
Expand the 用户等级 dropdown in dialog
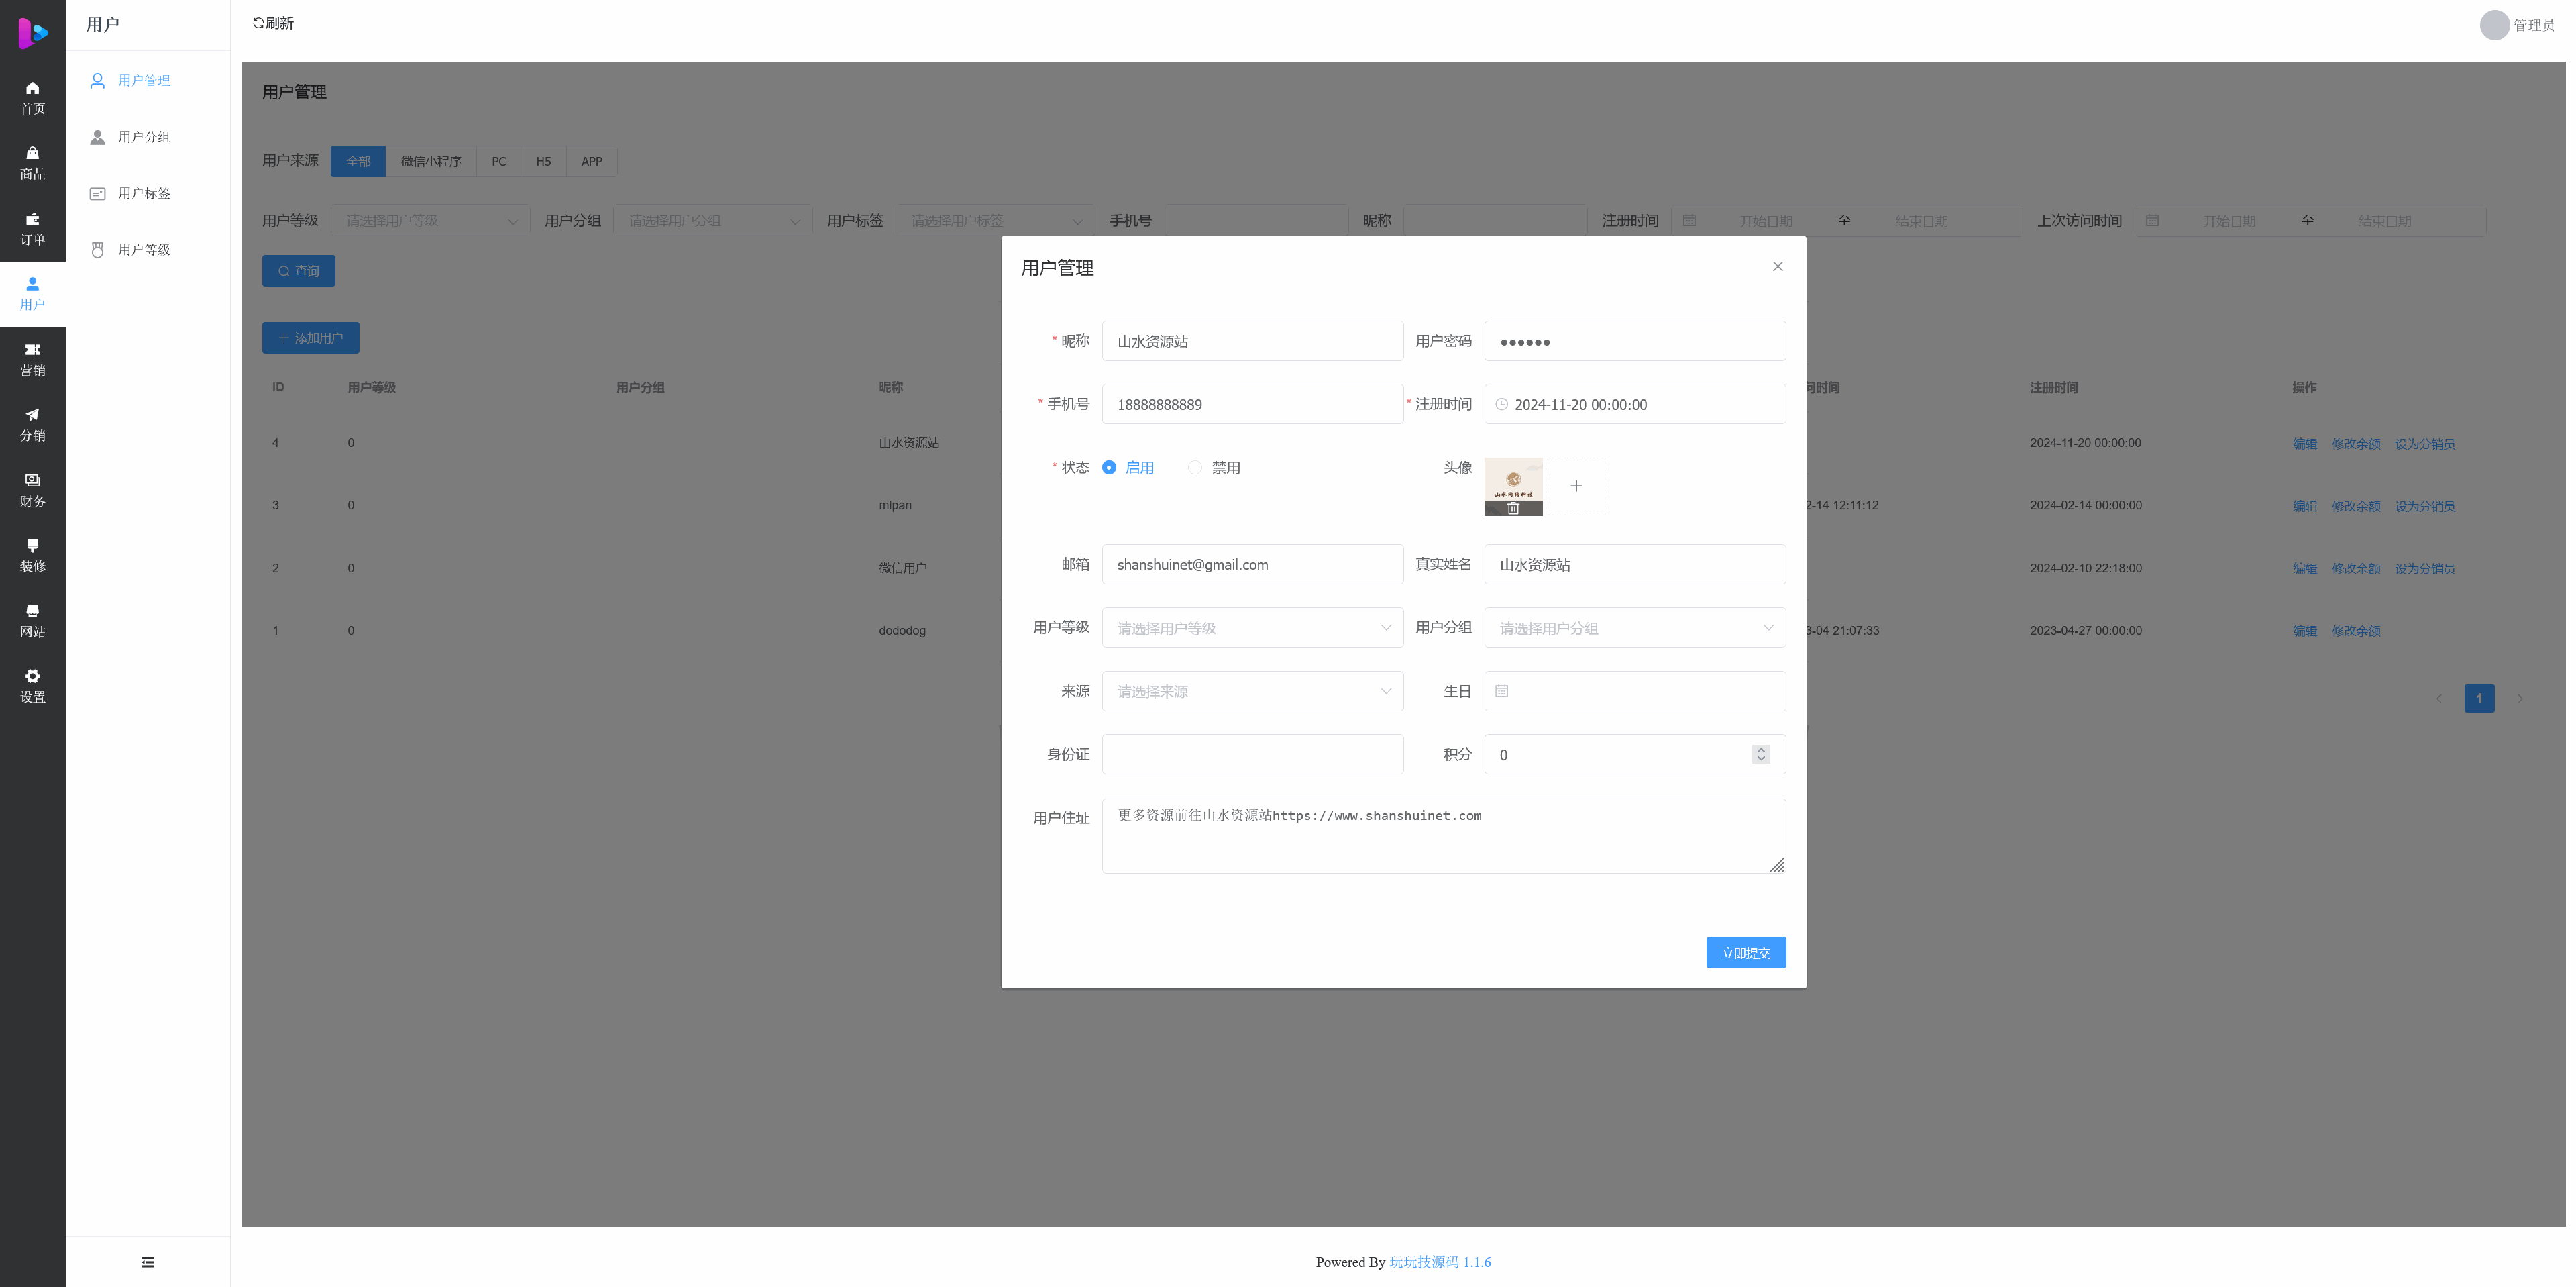pos(1252,628)
